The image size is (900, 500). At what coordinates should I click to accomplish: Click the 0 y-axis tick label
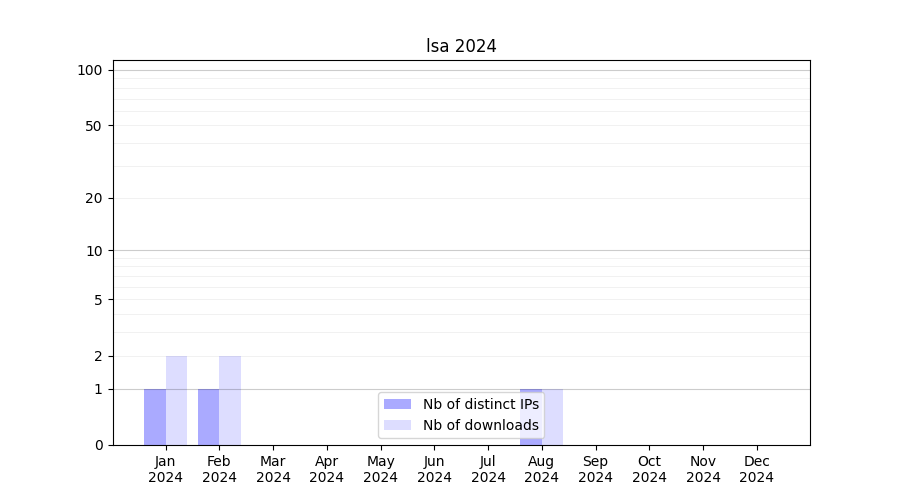pyautogui.click(x=98, y=445)
